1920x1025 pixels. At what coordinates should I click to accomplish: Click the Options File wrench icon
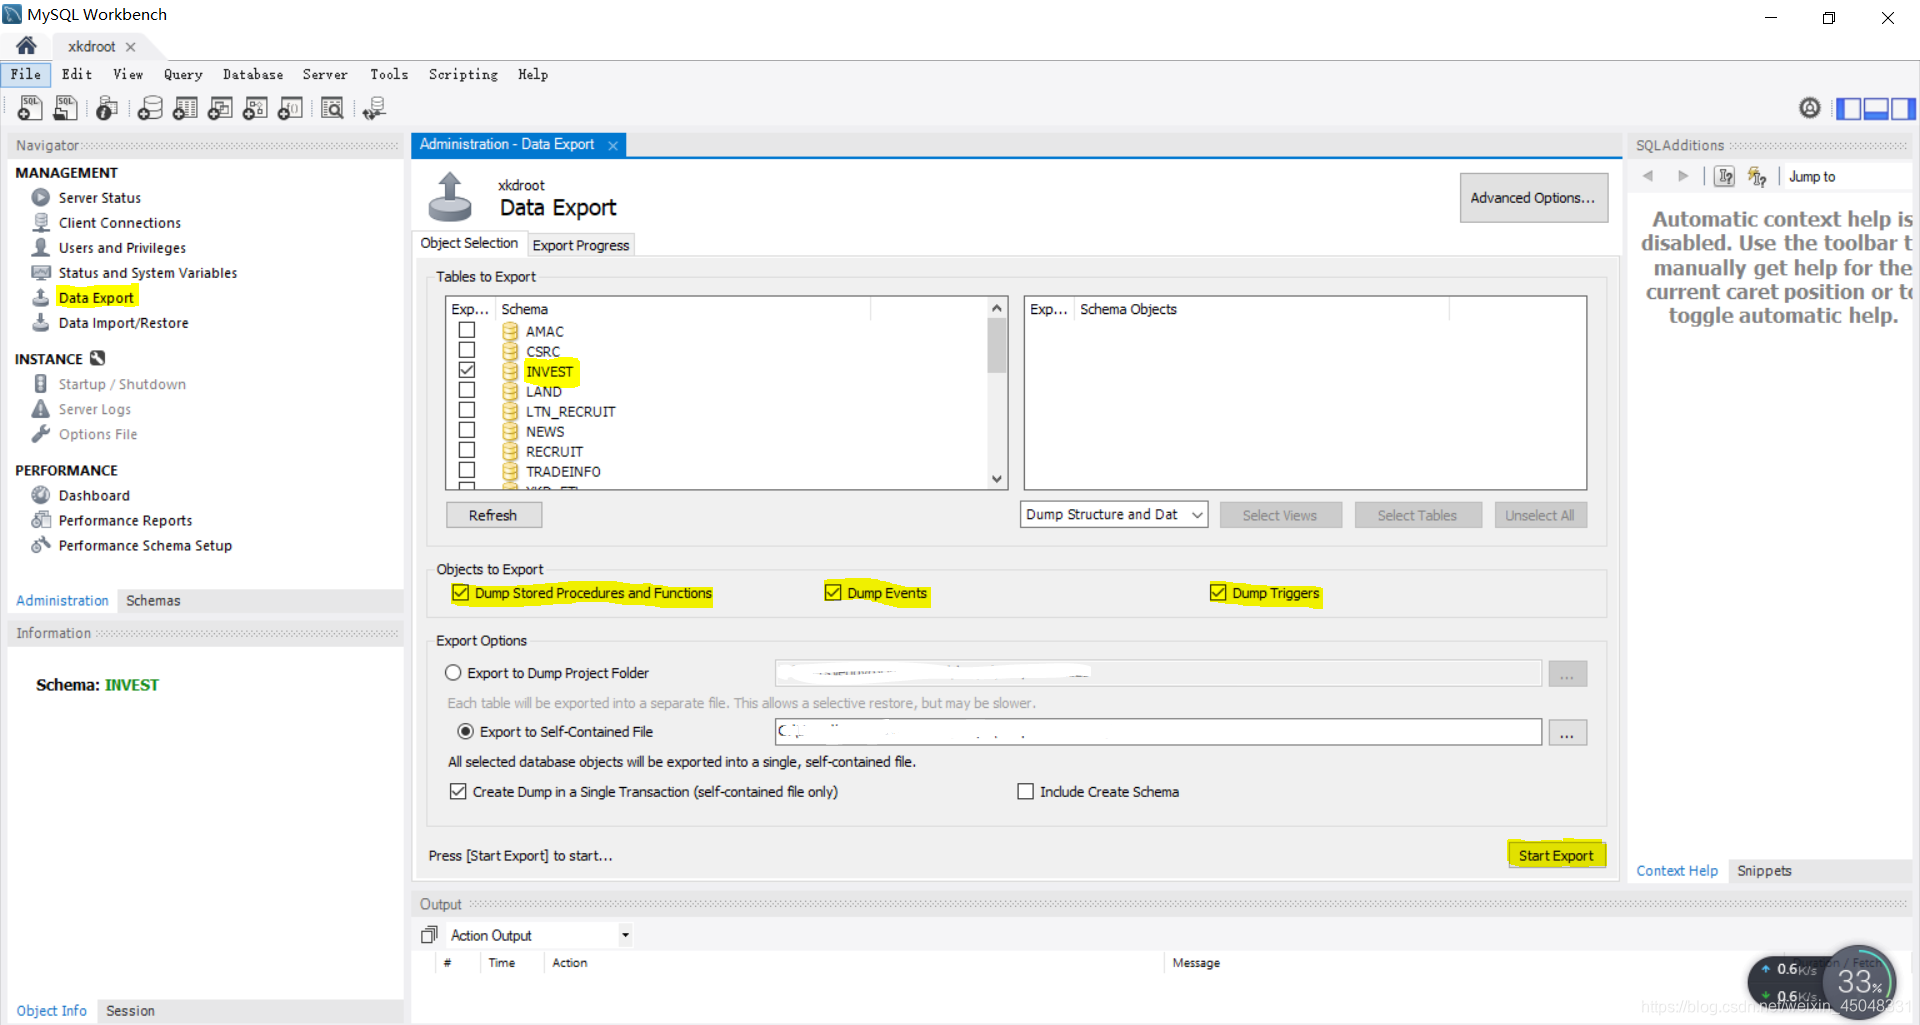point(41,434)
